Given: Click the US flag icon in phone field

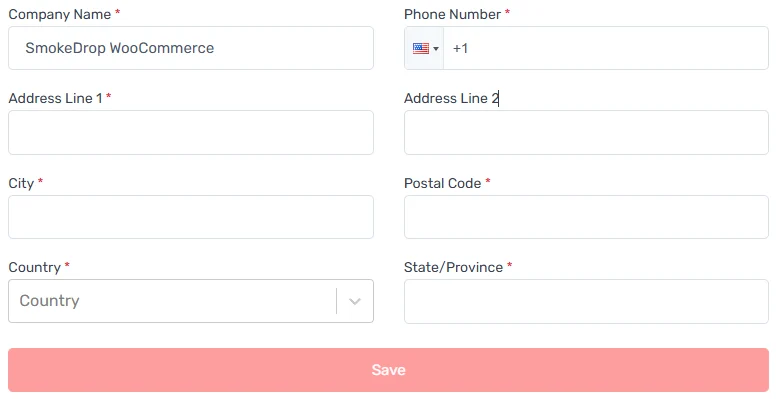Looking at the screenshot, I should point(421,49).
